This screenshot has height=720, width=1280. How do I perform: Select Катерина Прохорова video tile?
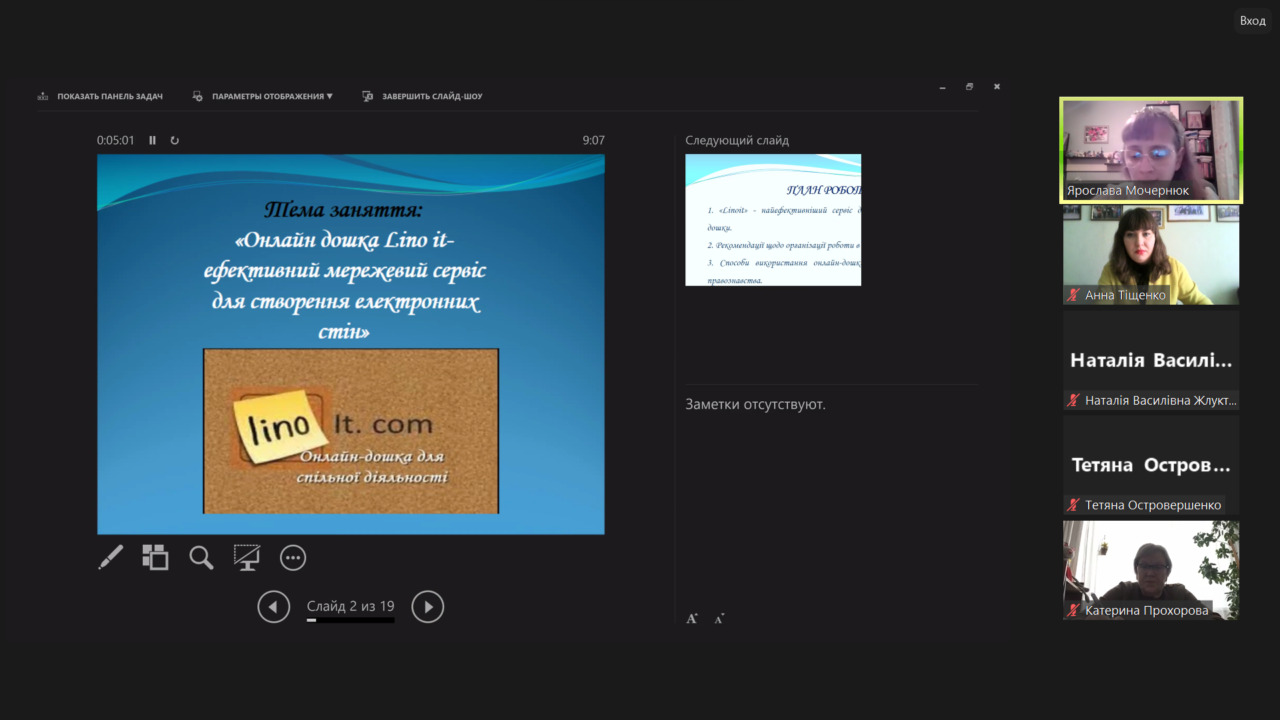point(1151,570)
